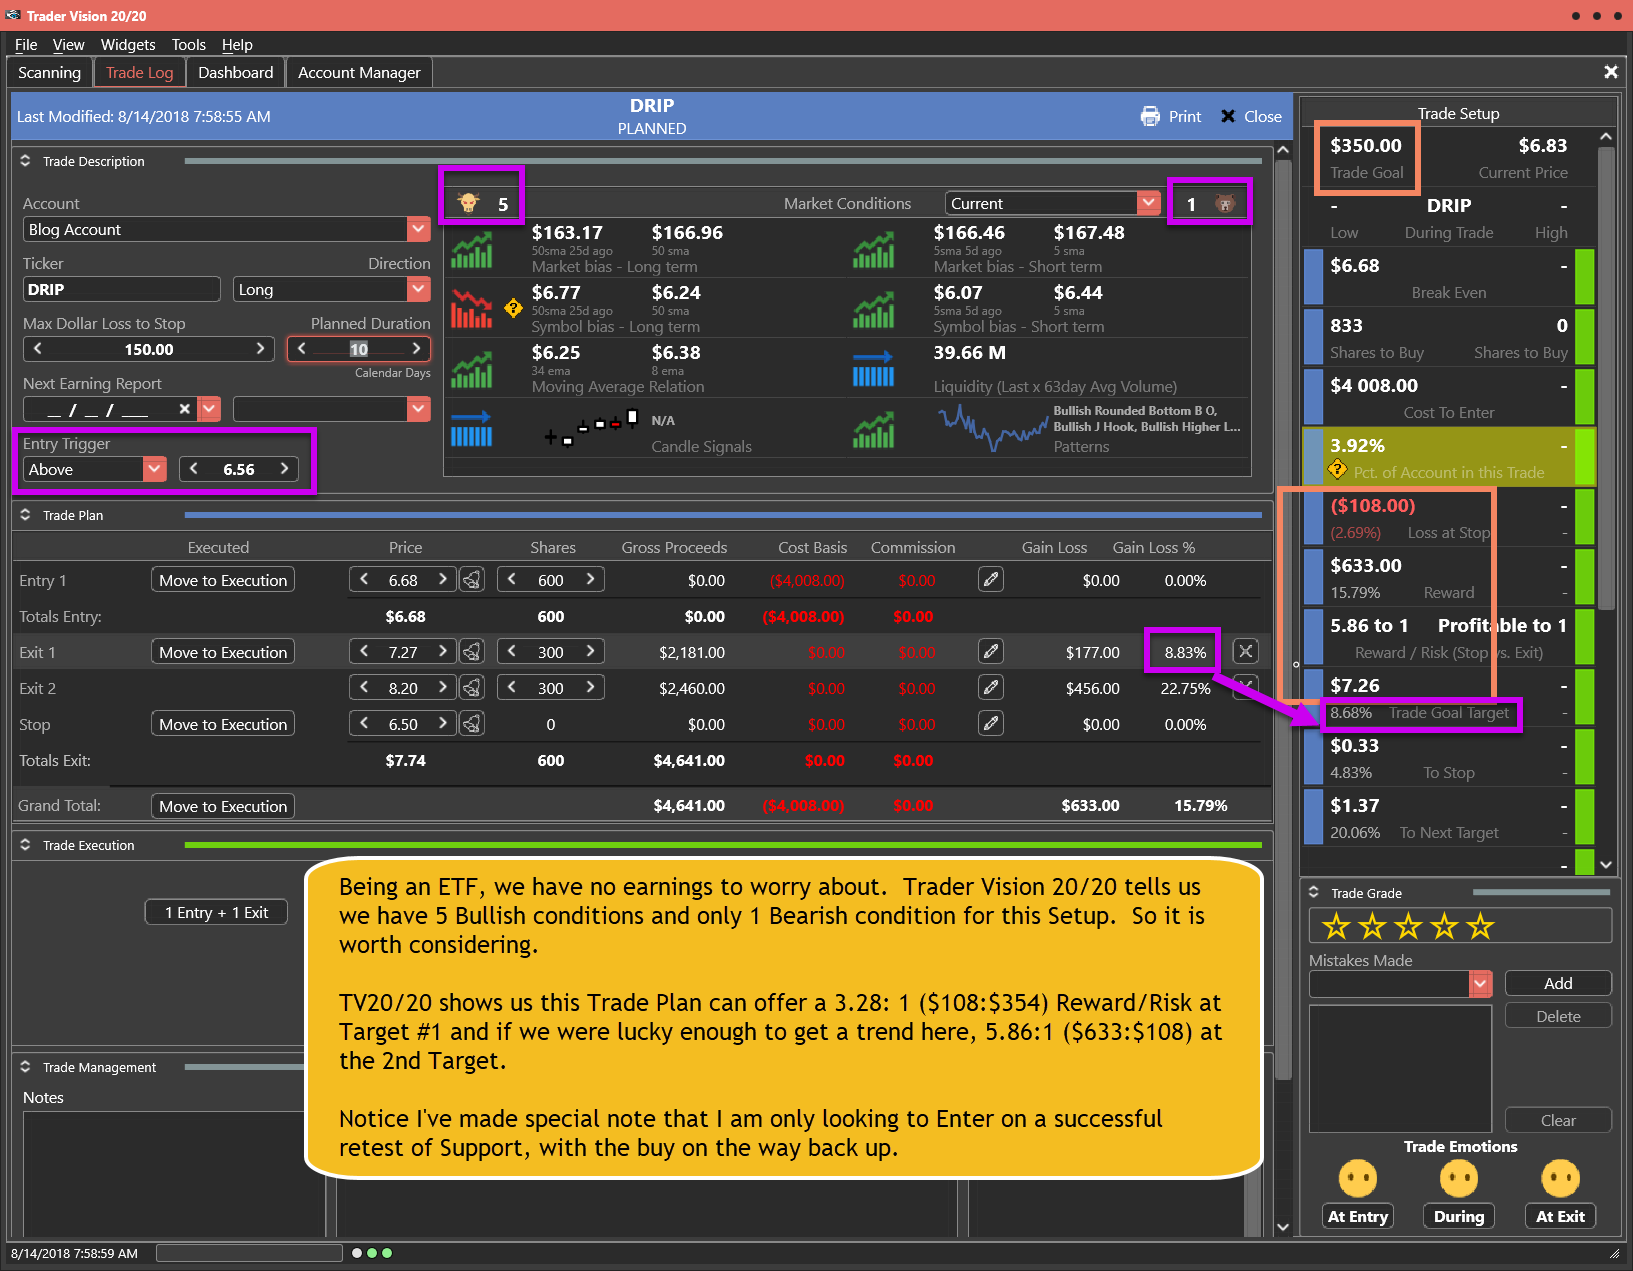Viewport: 1633px width, 1271px height.
Task: Click the Liquidity neutral arrow icon
Action: [x=873, y=369]
